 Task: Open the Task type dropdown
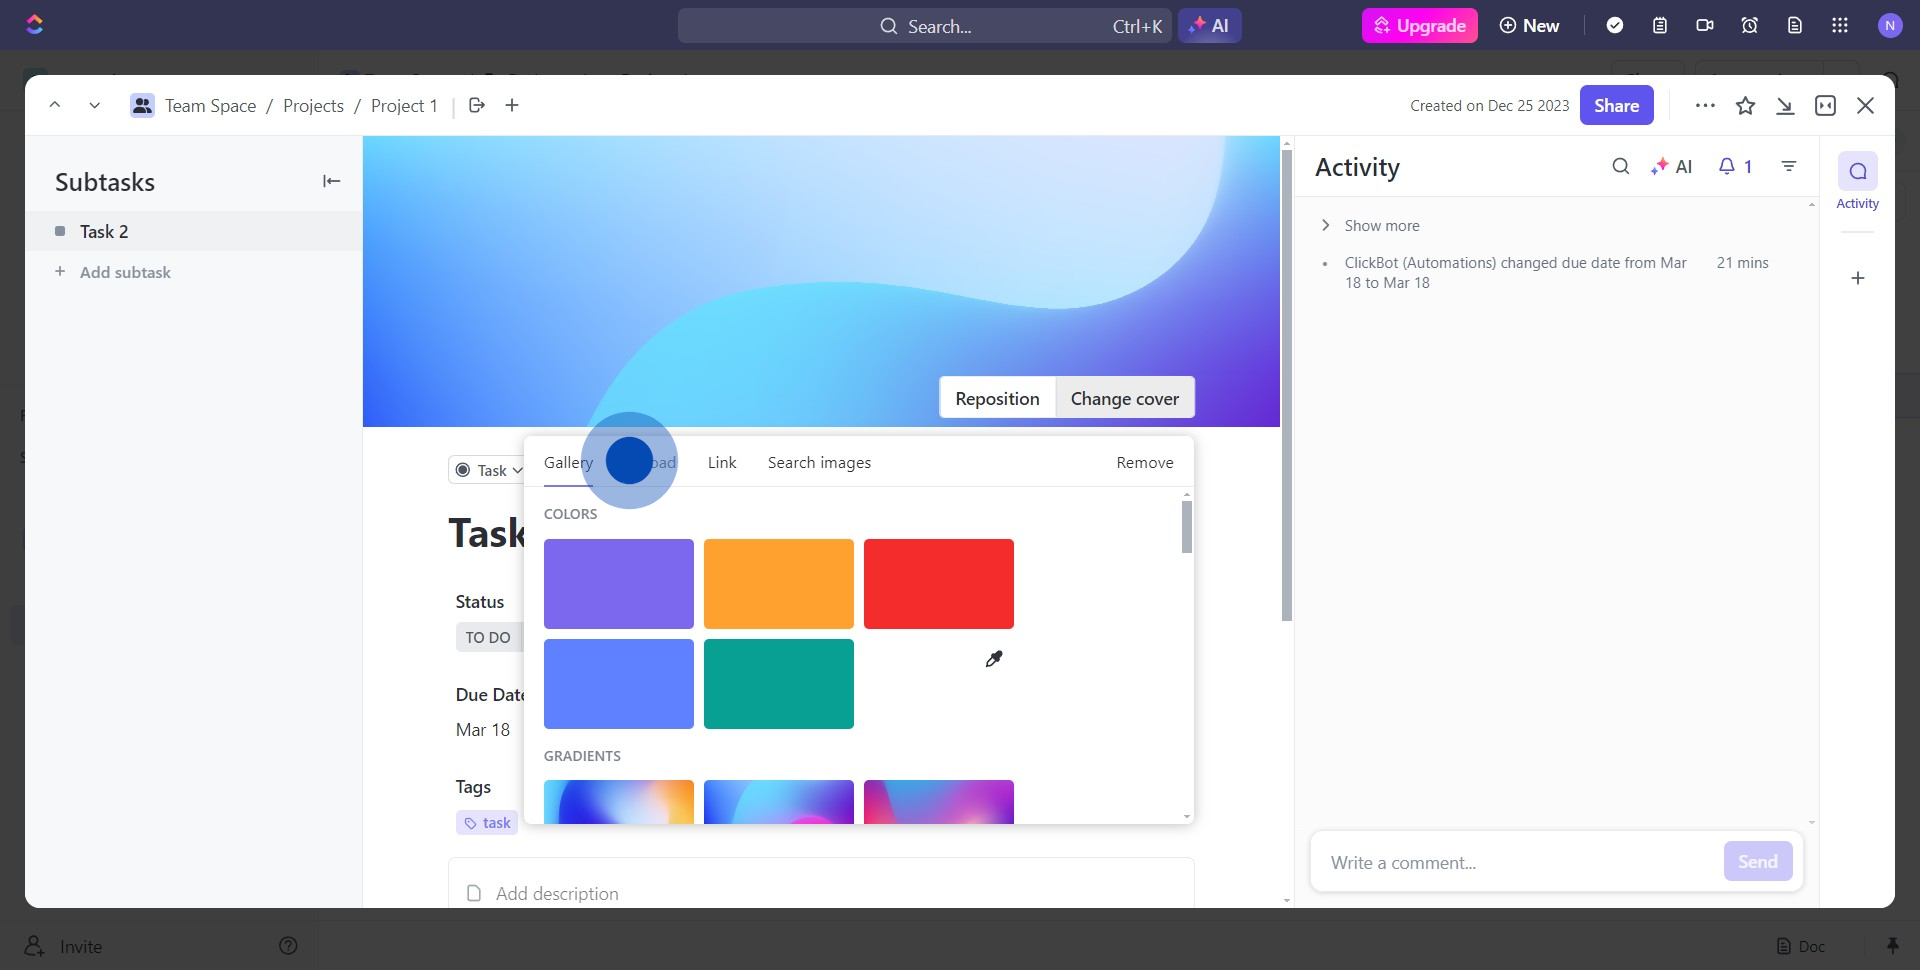(x=489, y=470)
